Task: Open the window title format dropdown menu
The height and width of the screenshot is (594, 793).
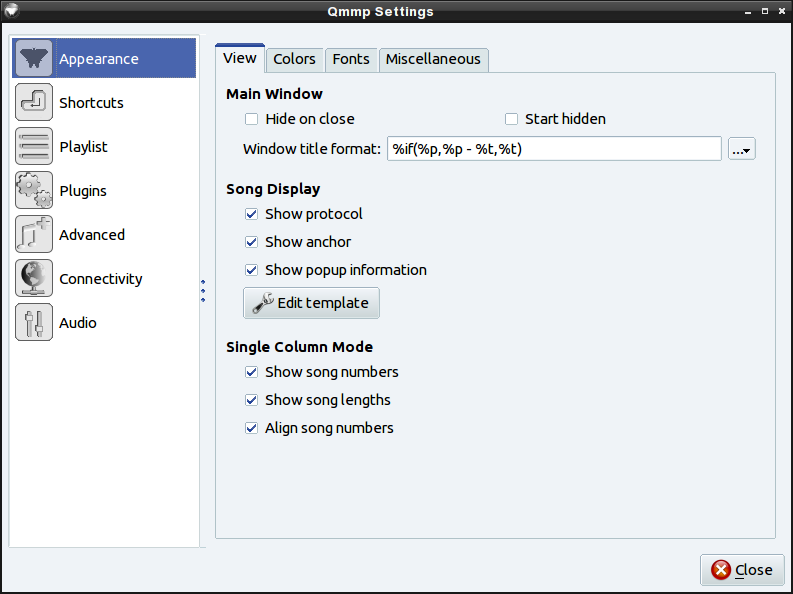Action: pos(741,149)
